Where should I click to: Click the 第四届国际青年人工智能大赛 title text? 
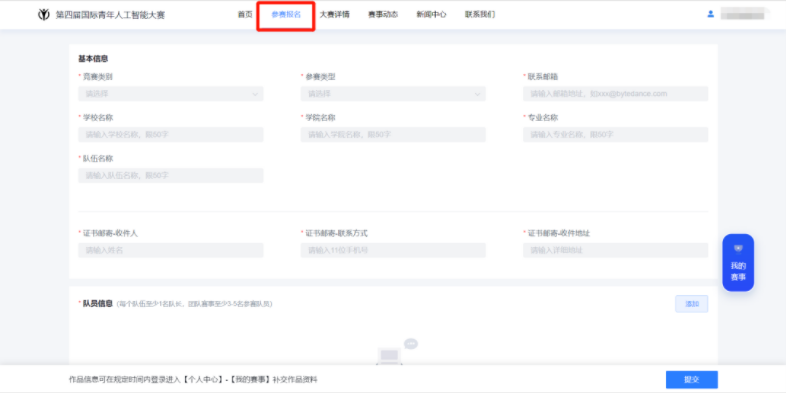pos(110,15)
